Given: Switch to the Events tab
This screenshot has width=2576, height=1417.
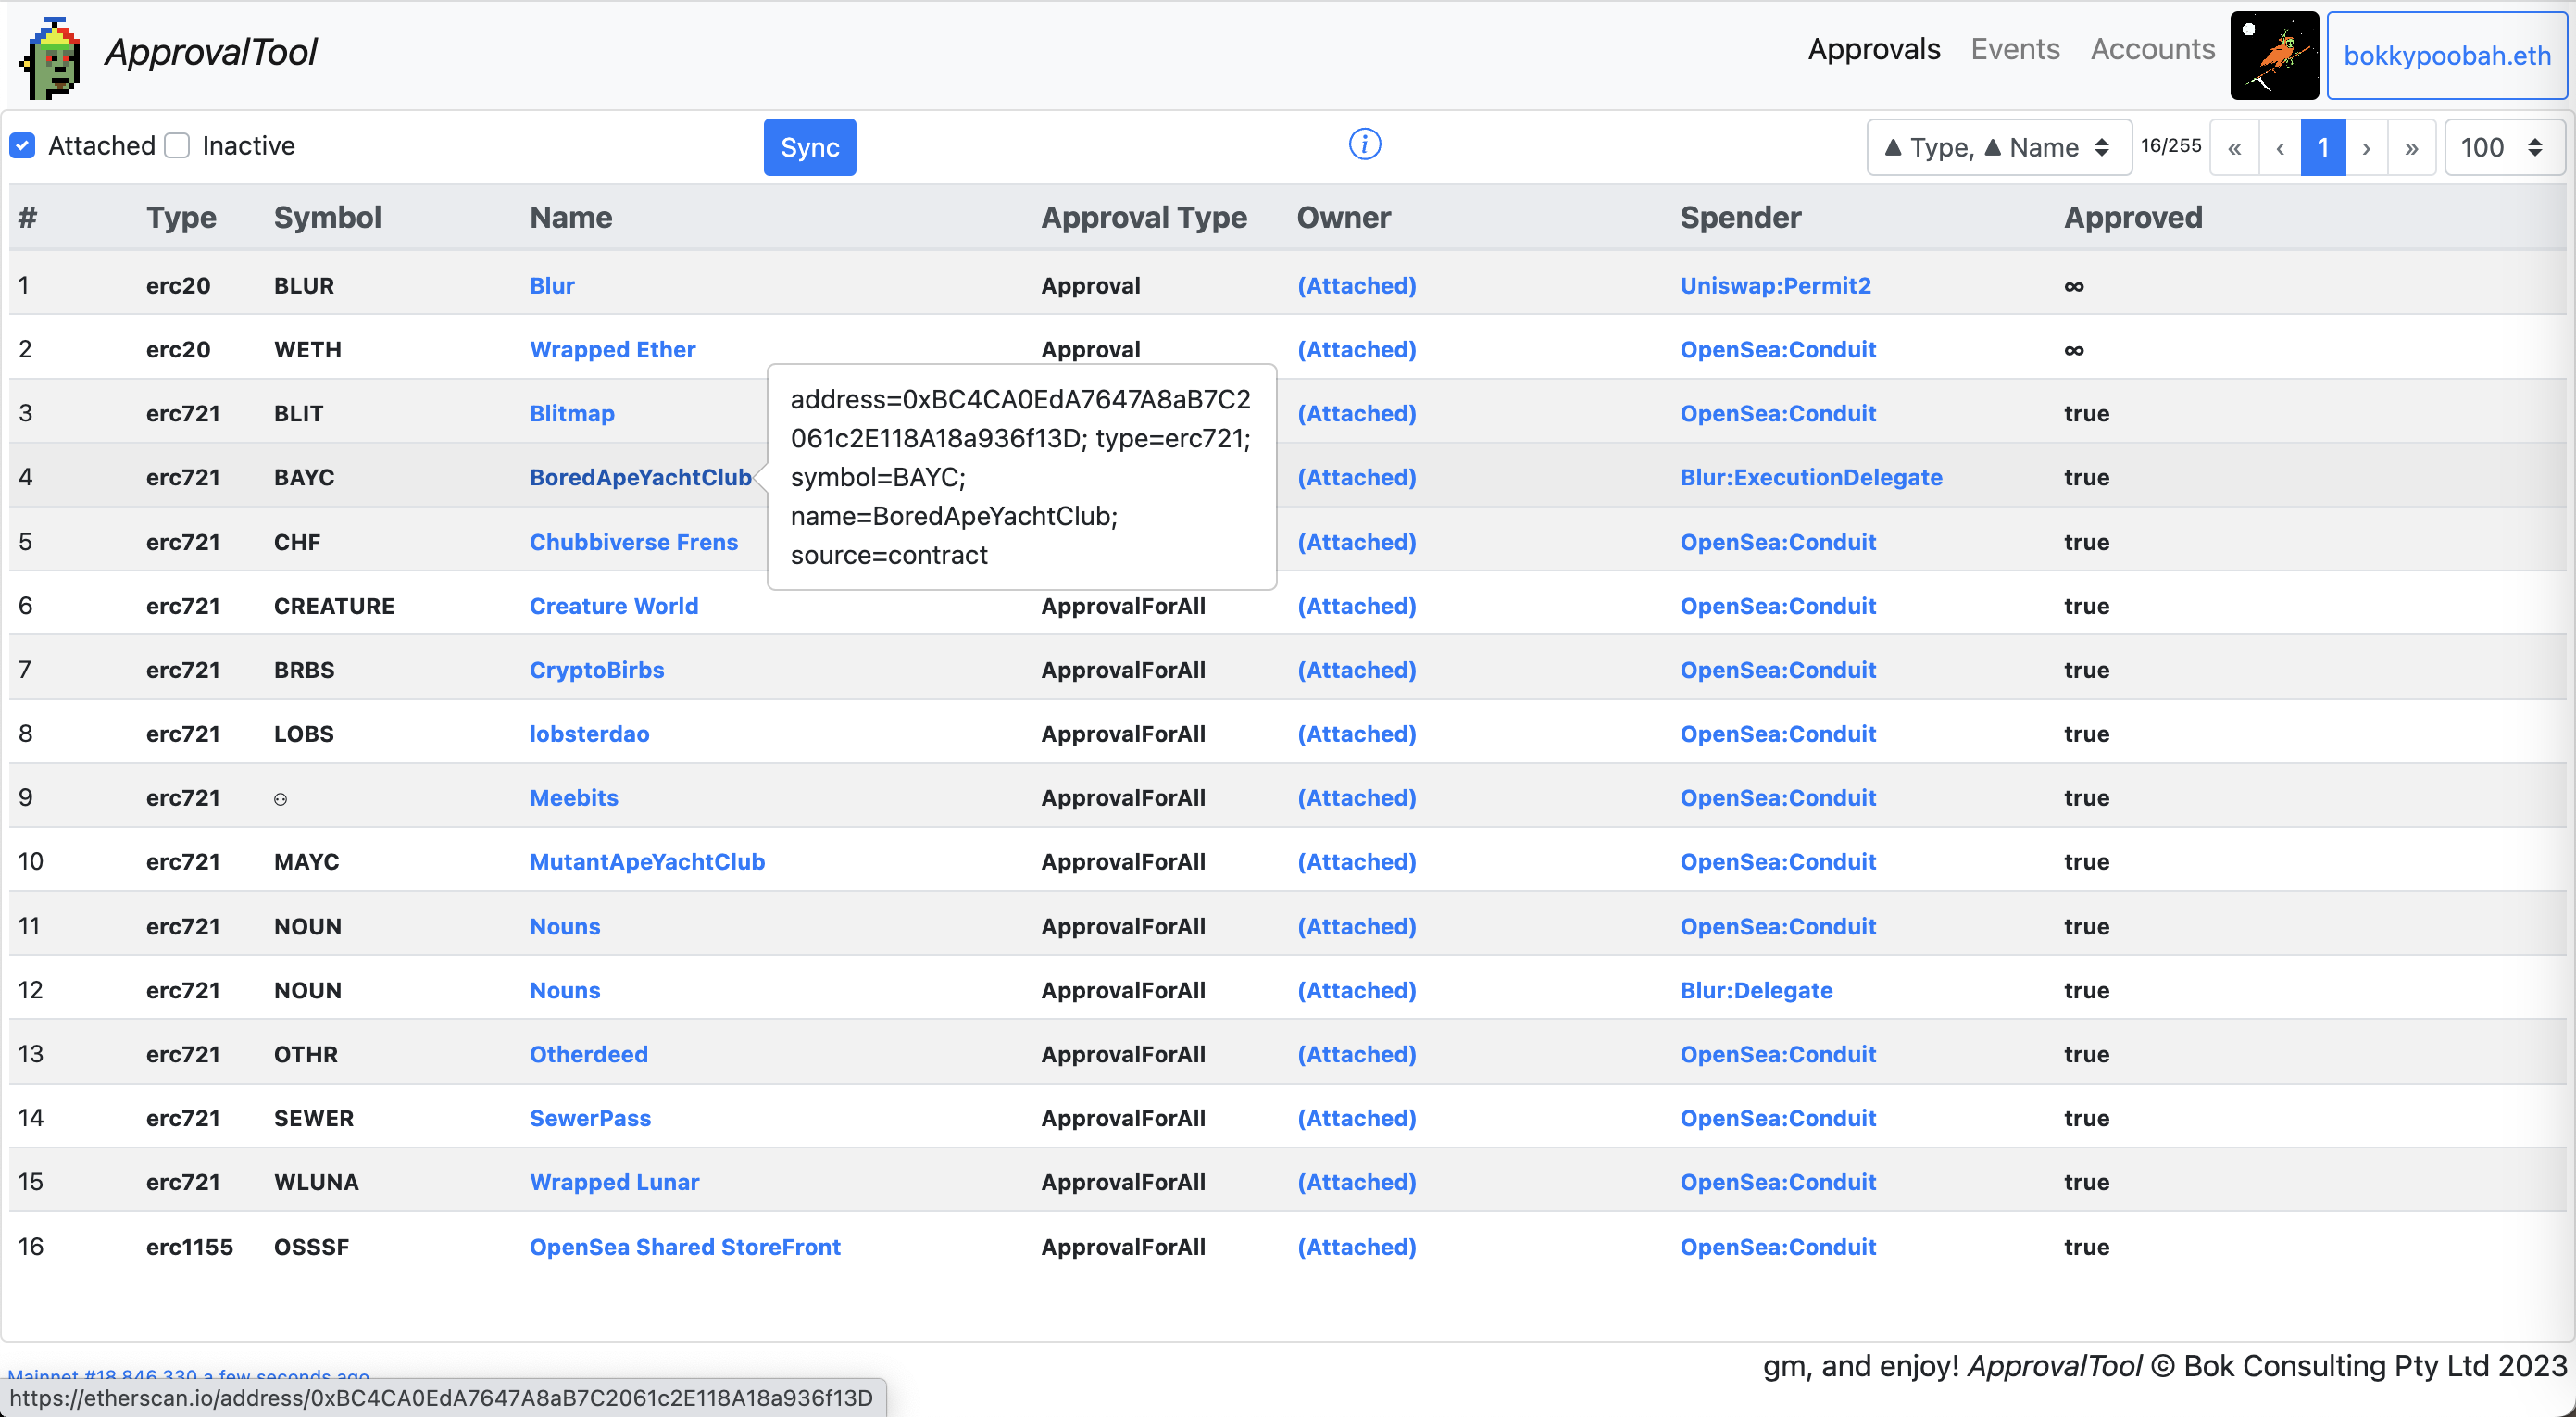Looking at the screenshot, I should coord(2014,49).
